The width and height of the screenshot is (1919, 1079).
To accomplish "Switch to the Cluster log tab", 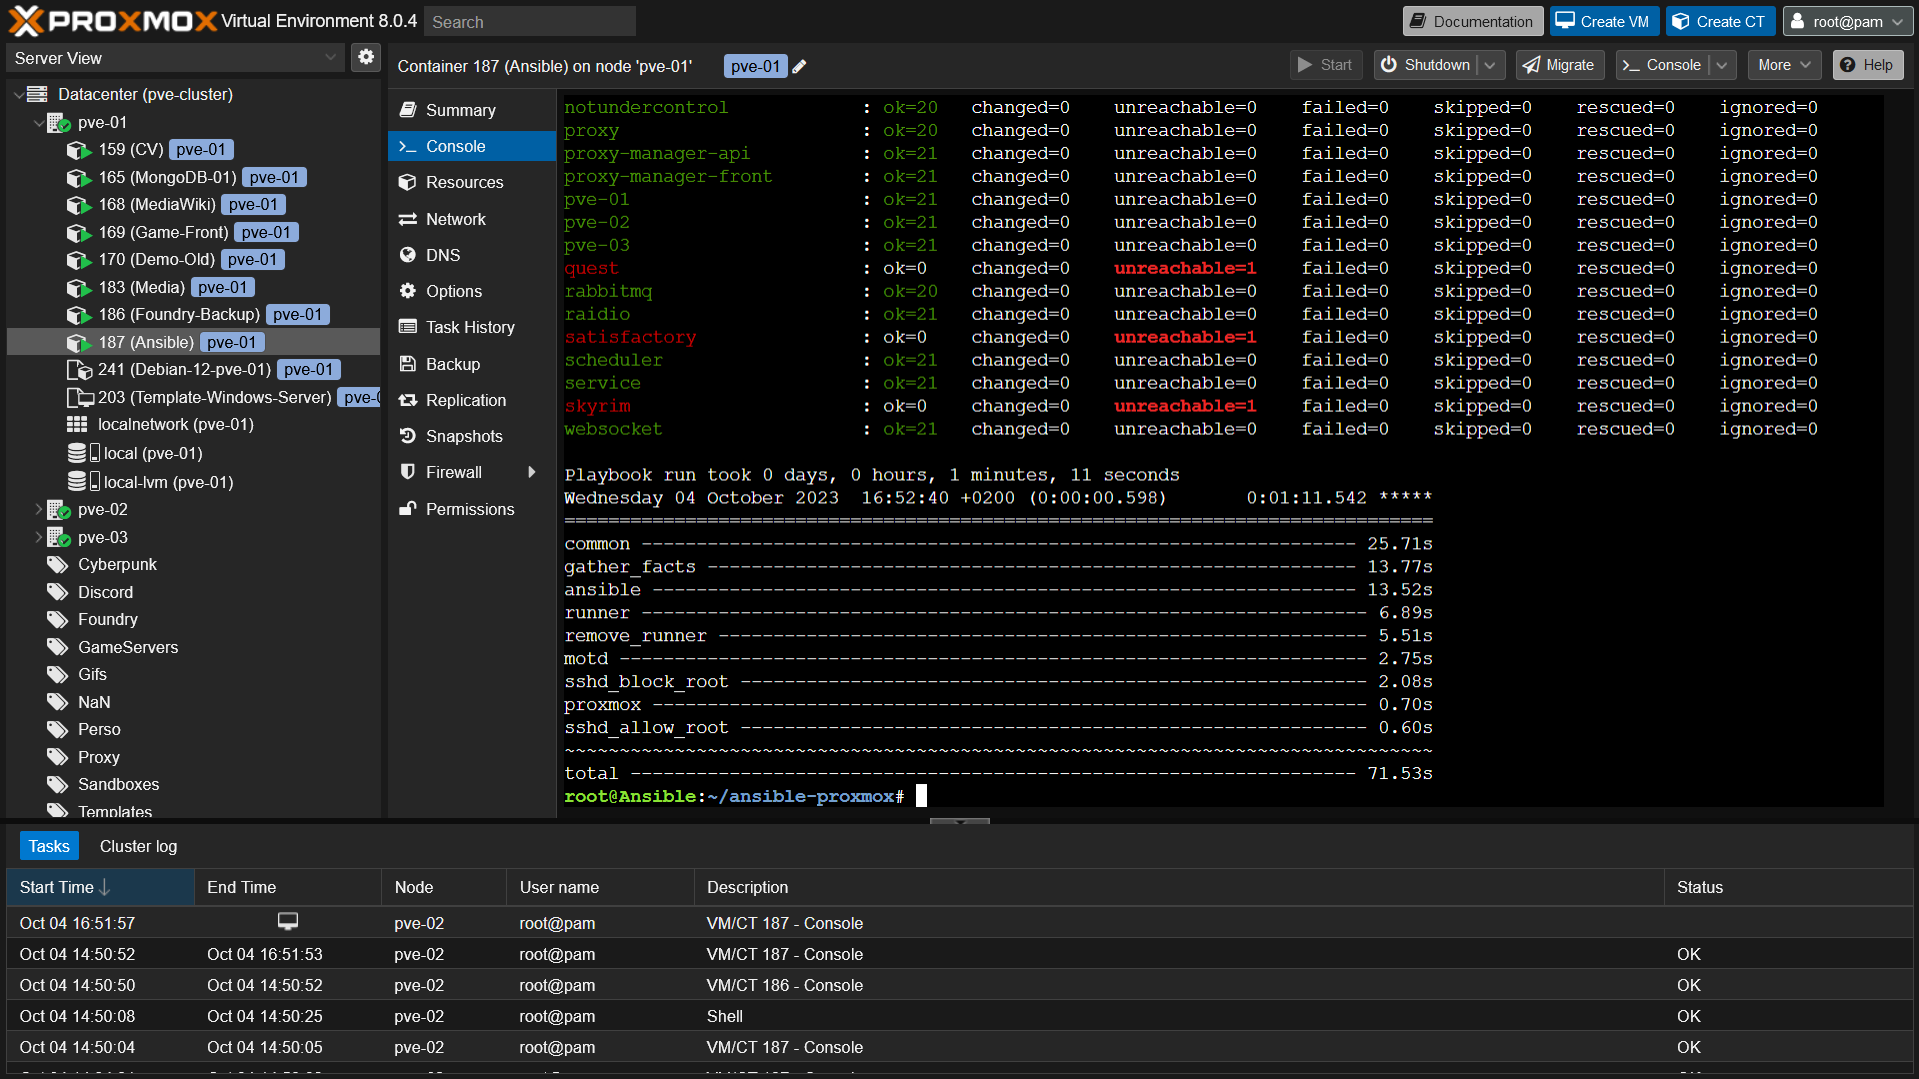I will tap(138, 846).
